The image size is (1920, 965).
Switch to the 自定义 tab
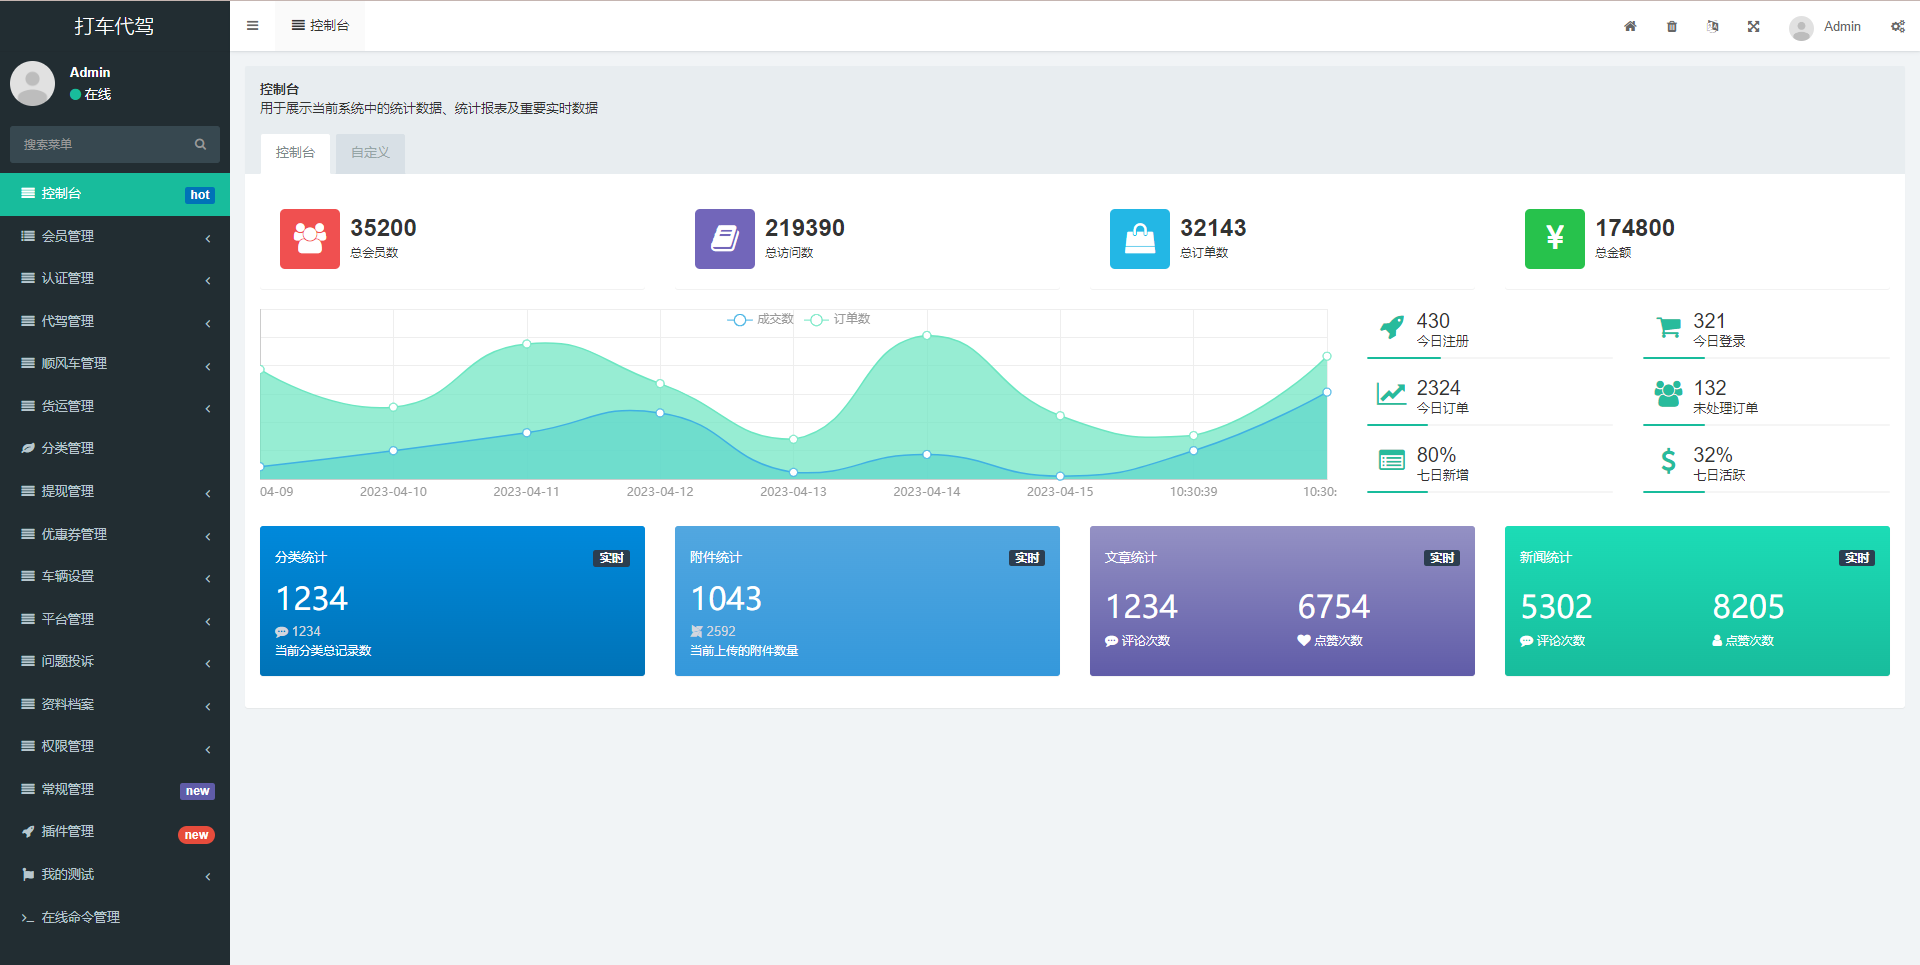[x=370, y=153]
